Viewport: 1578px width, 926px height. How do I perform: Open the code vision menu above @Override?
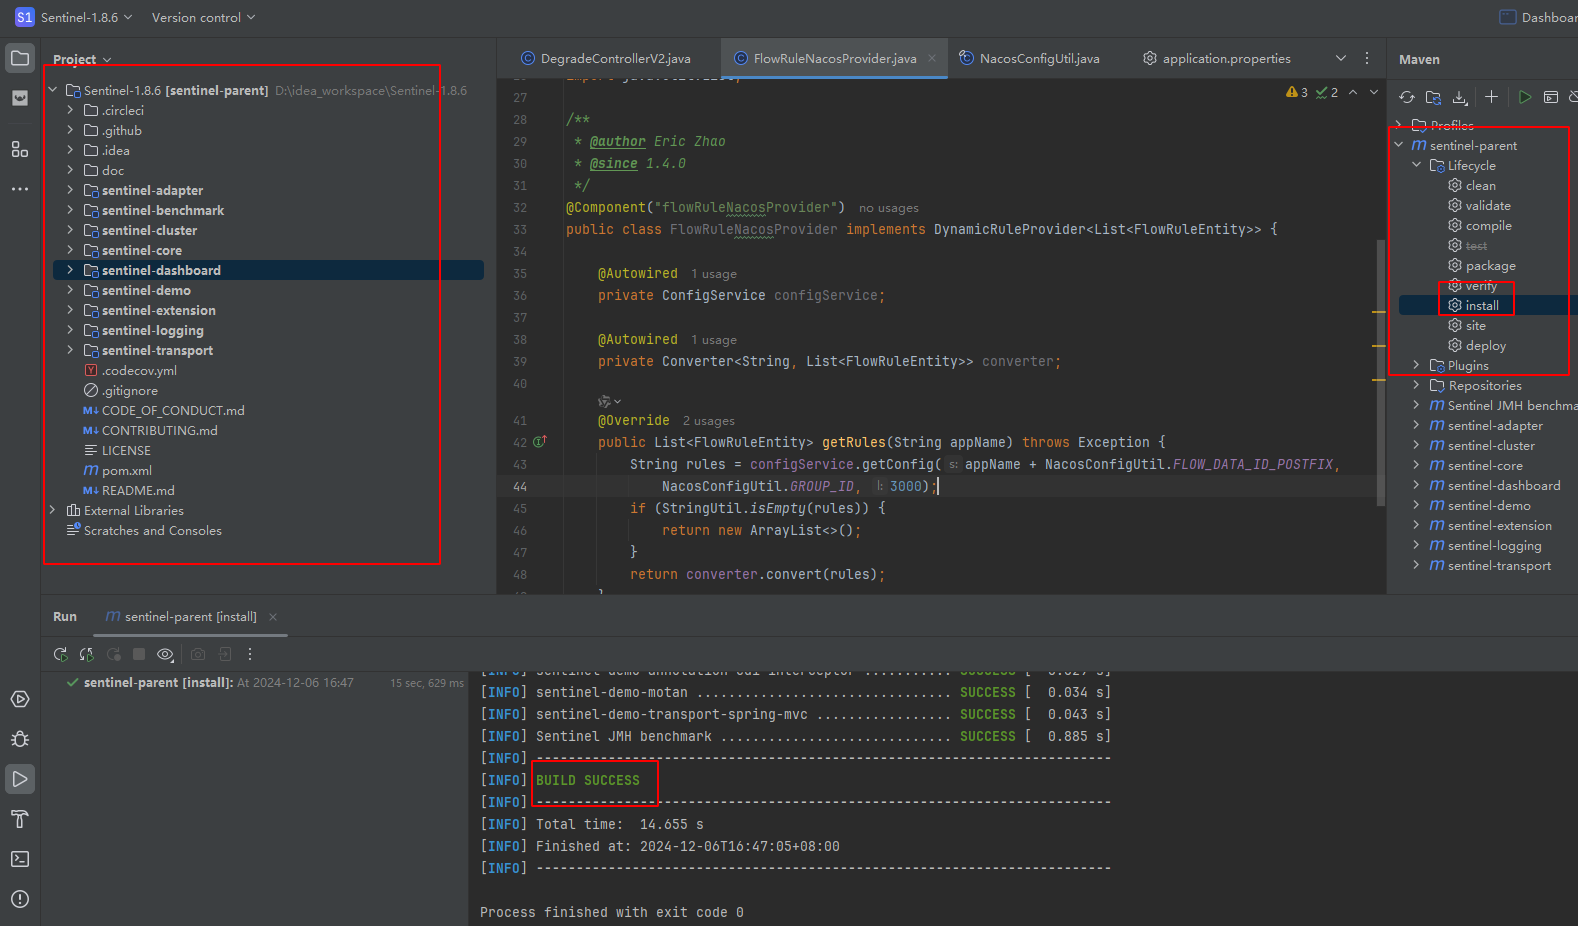coord(609,401)
